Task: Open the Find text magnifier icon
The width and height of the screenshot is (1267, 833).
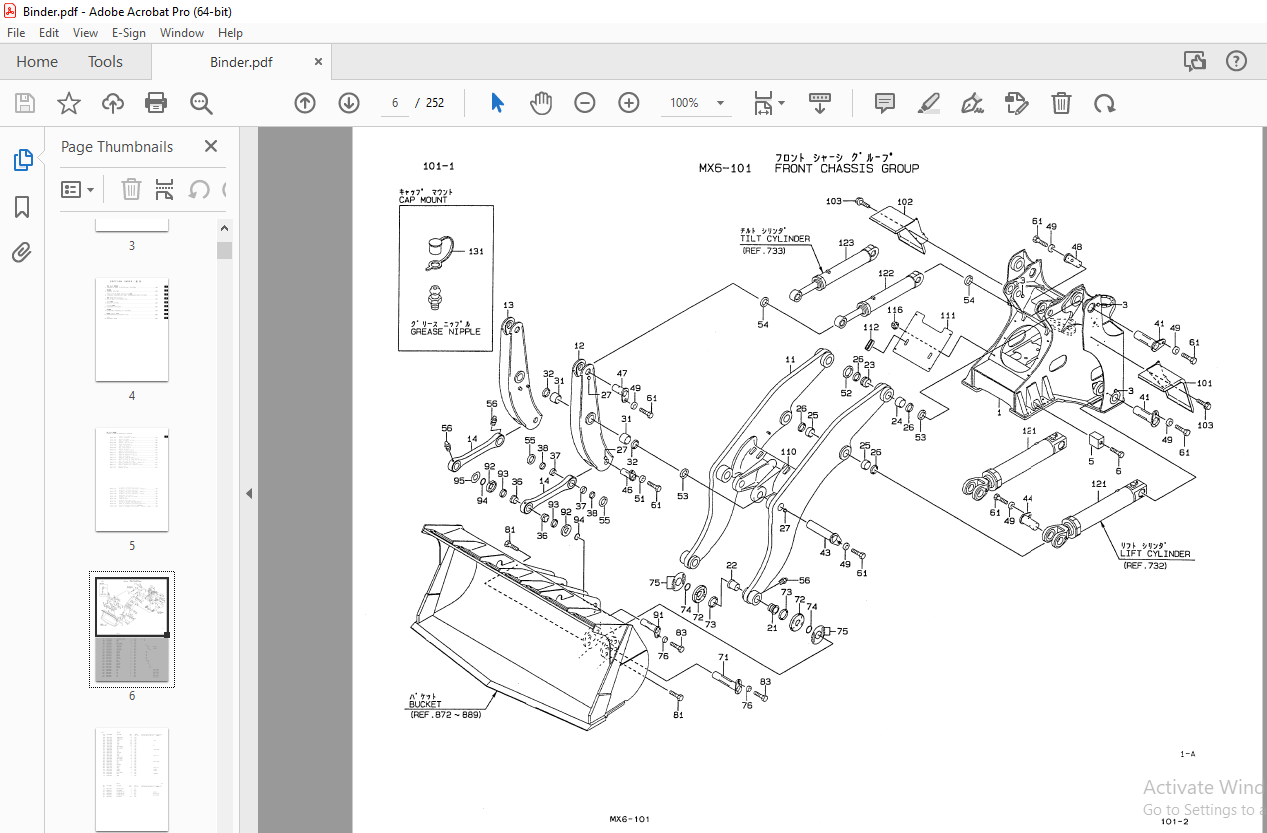Action: tap(201, 103)
